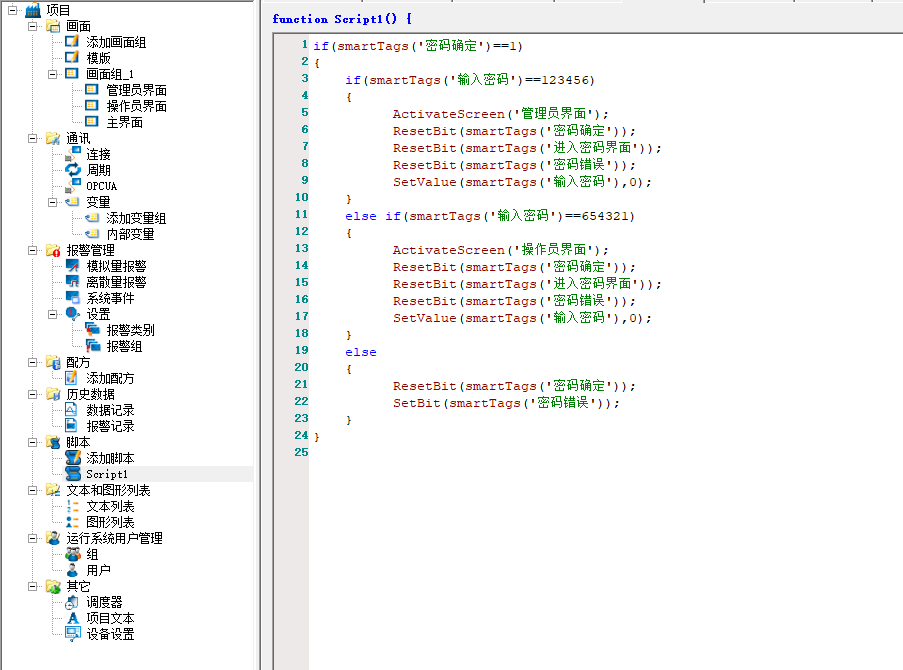Click line 22 SetBit 密码错误 code

[506, 403]
